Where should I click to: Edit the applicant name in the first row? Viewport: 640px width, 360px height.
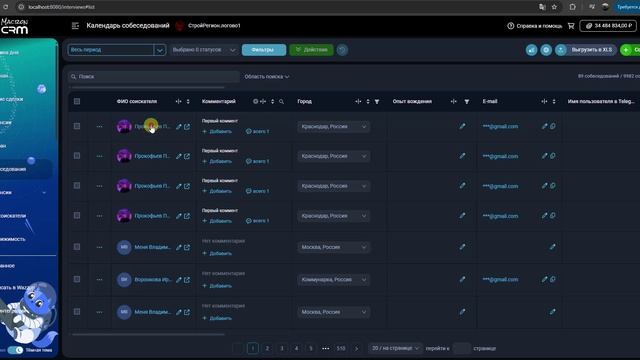pos(178,127)
